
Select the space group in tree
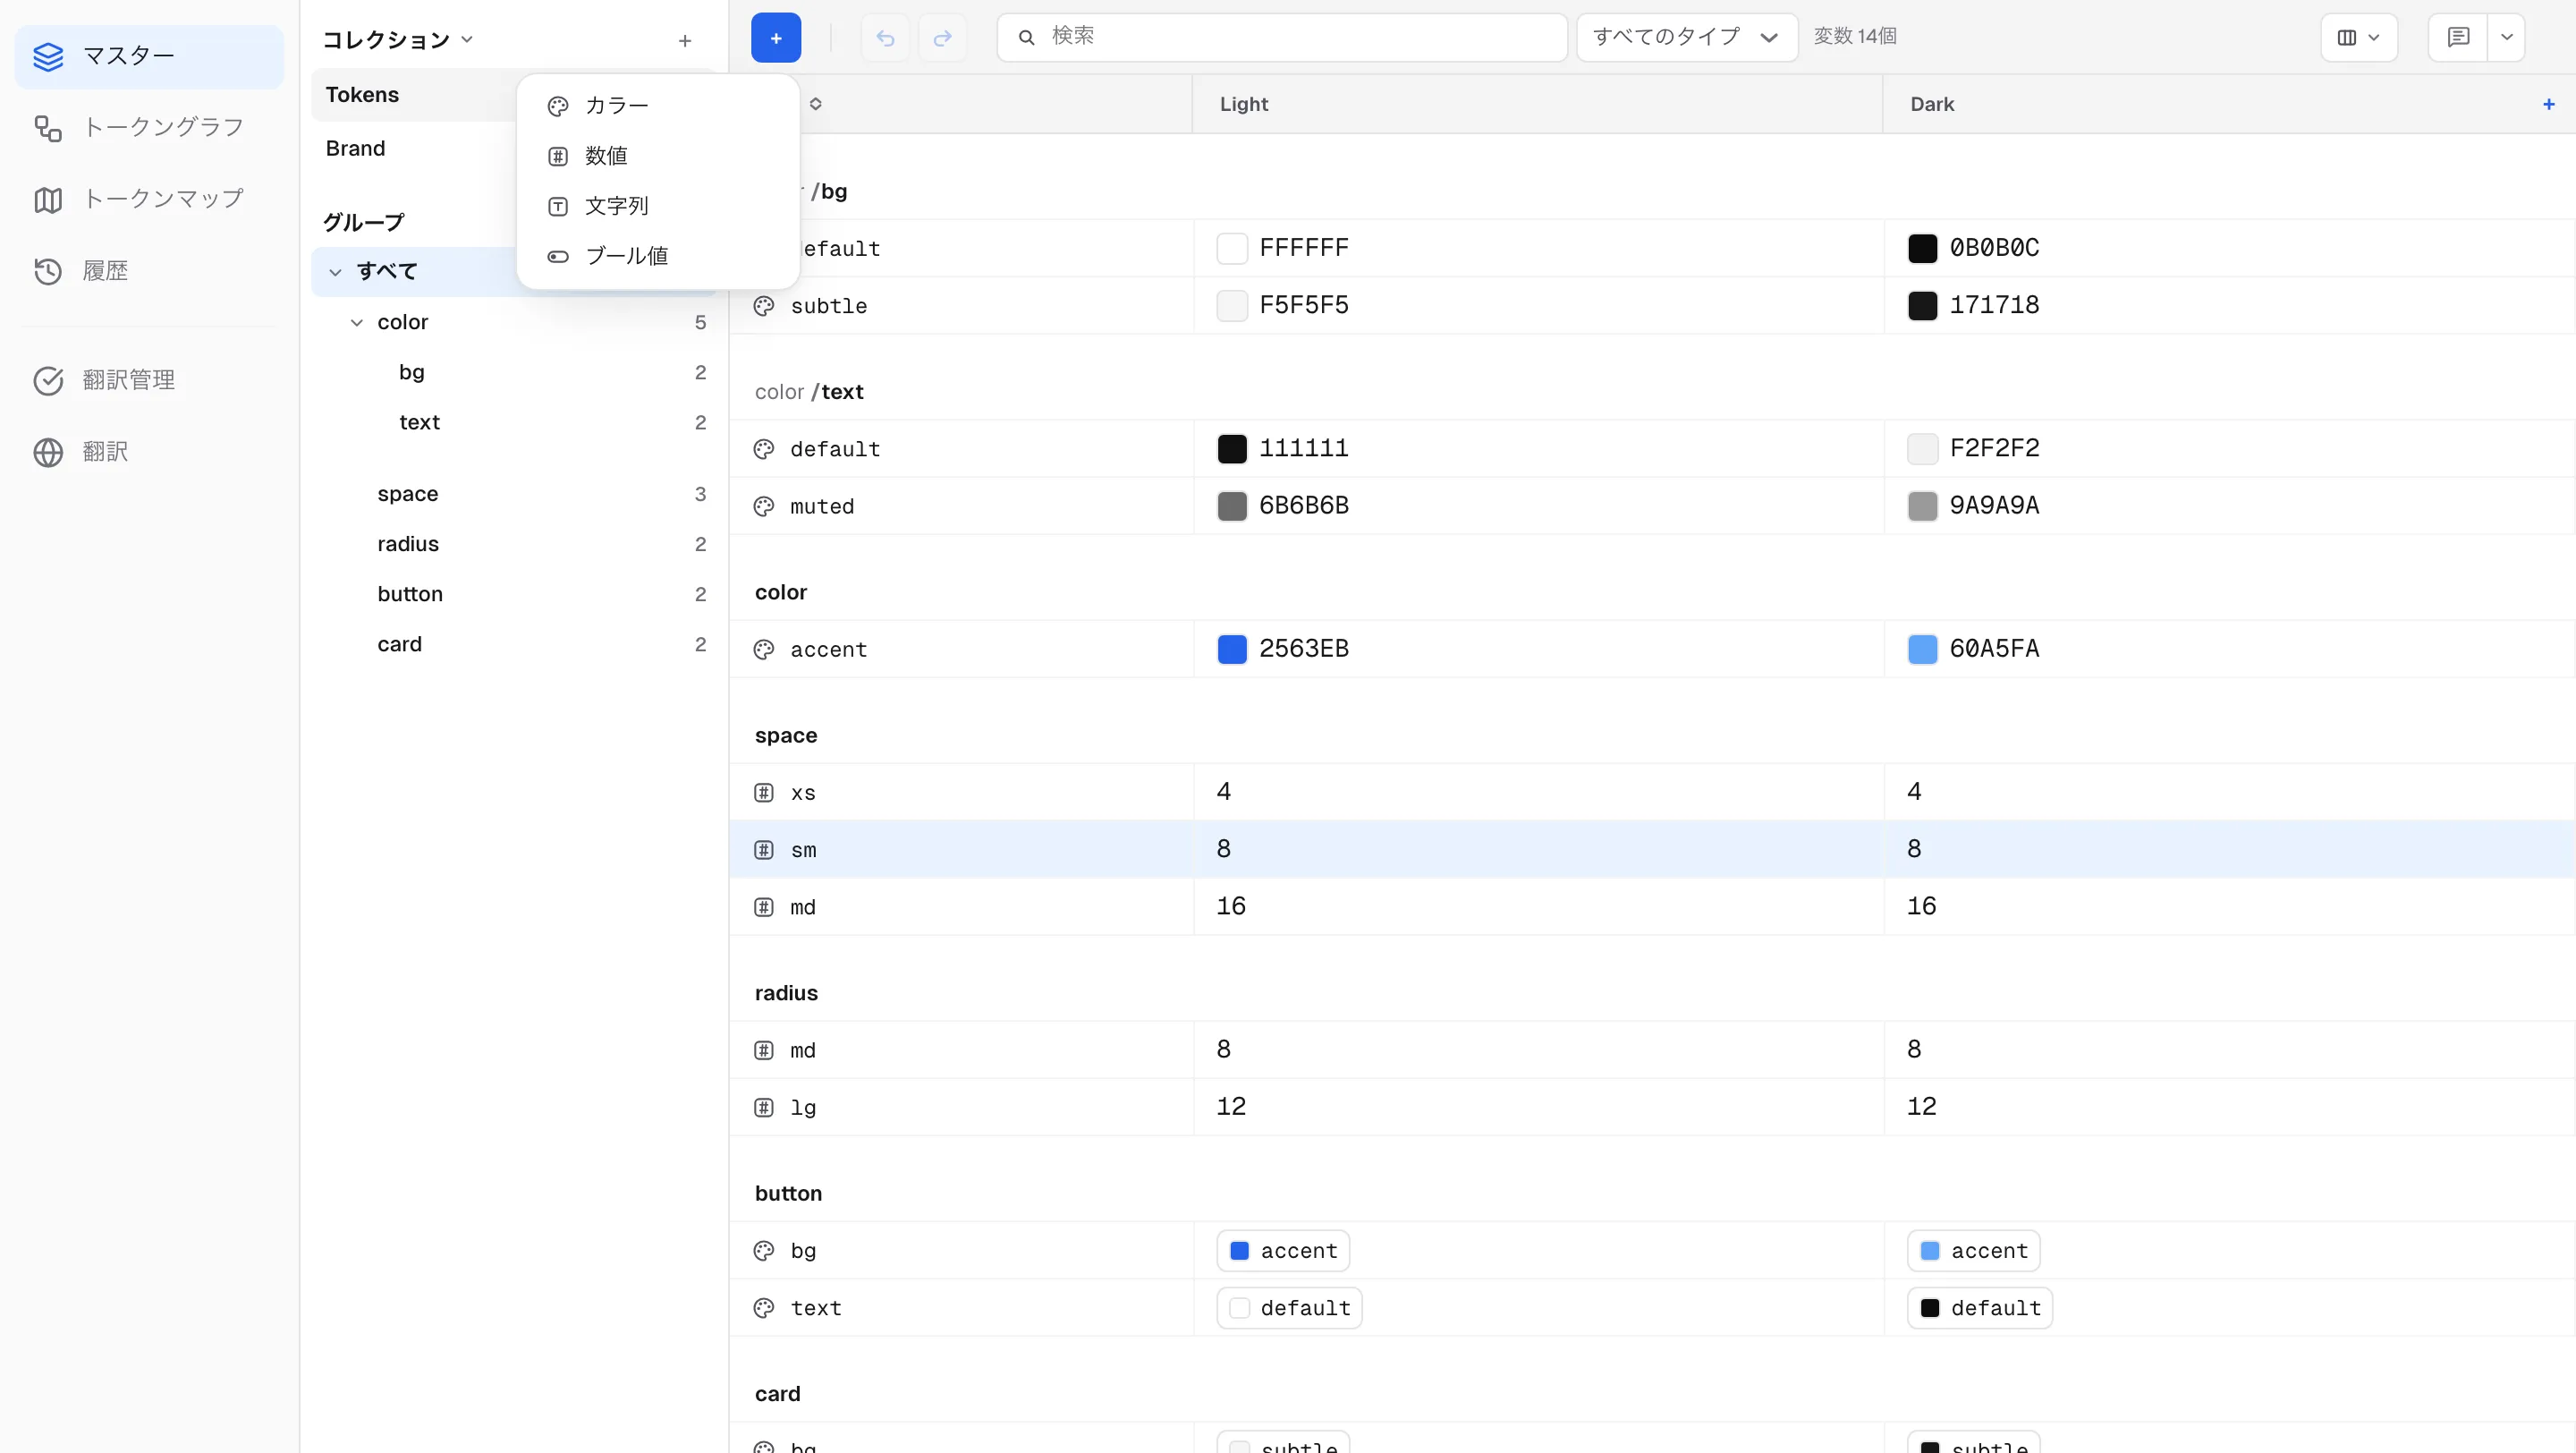point(514,494)
